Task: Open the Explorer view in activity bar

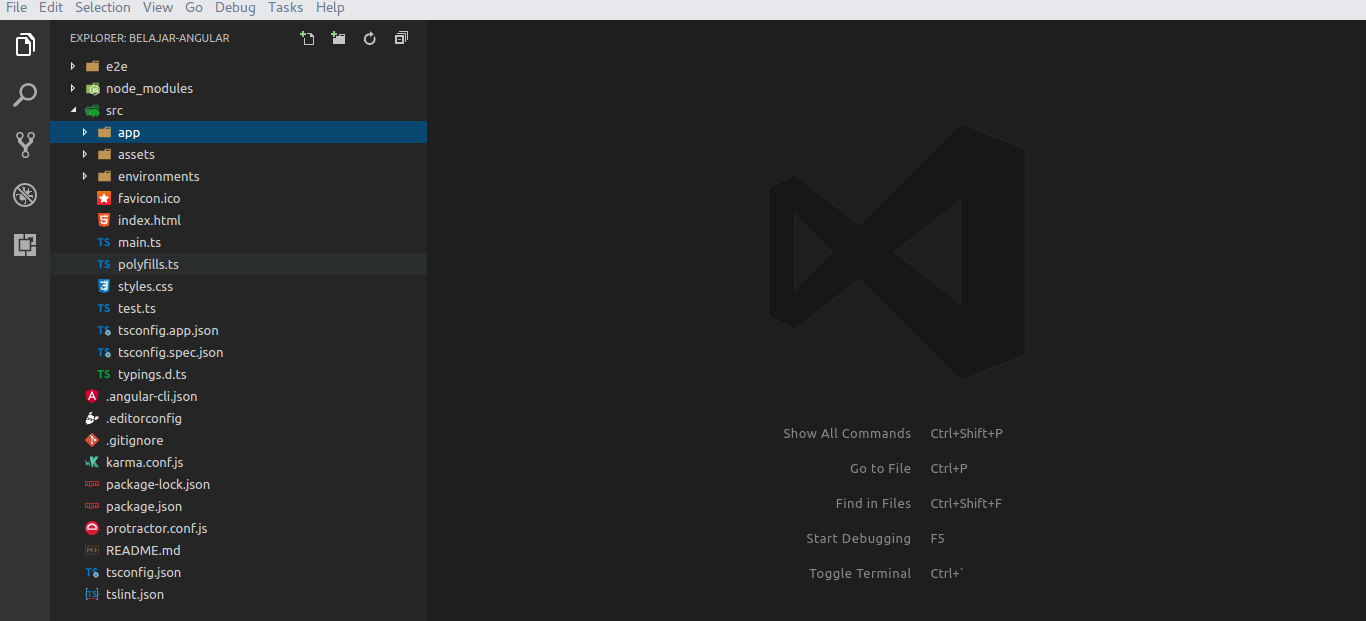Action: point(25,45)
